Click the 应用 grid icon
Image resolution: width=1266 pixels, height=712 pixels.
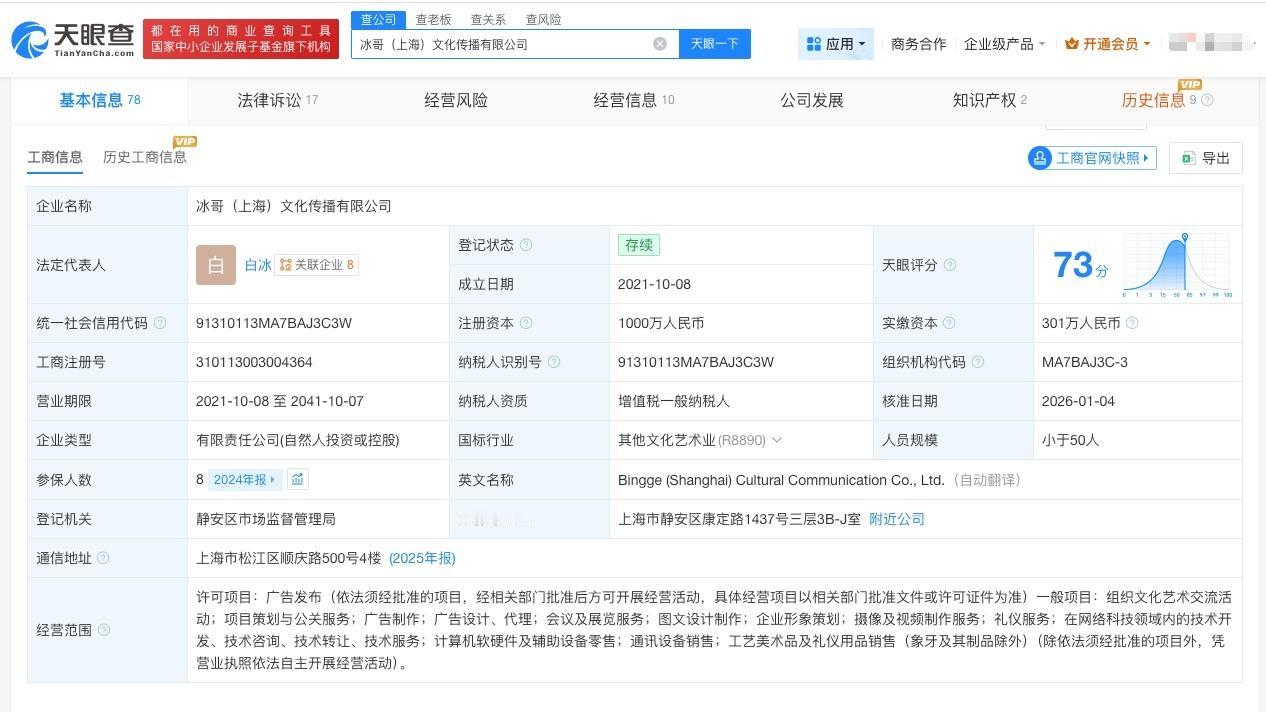814,44
